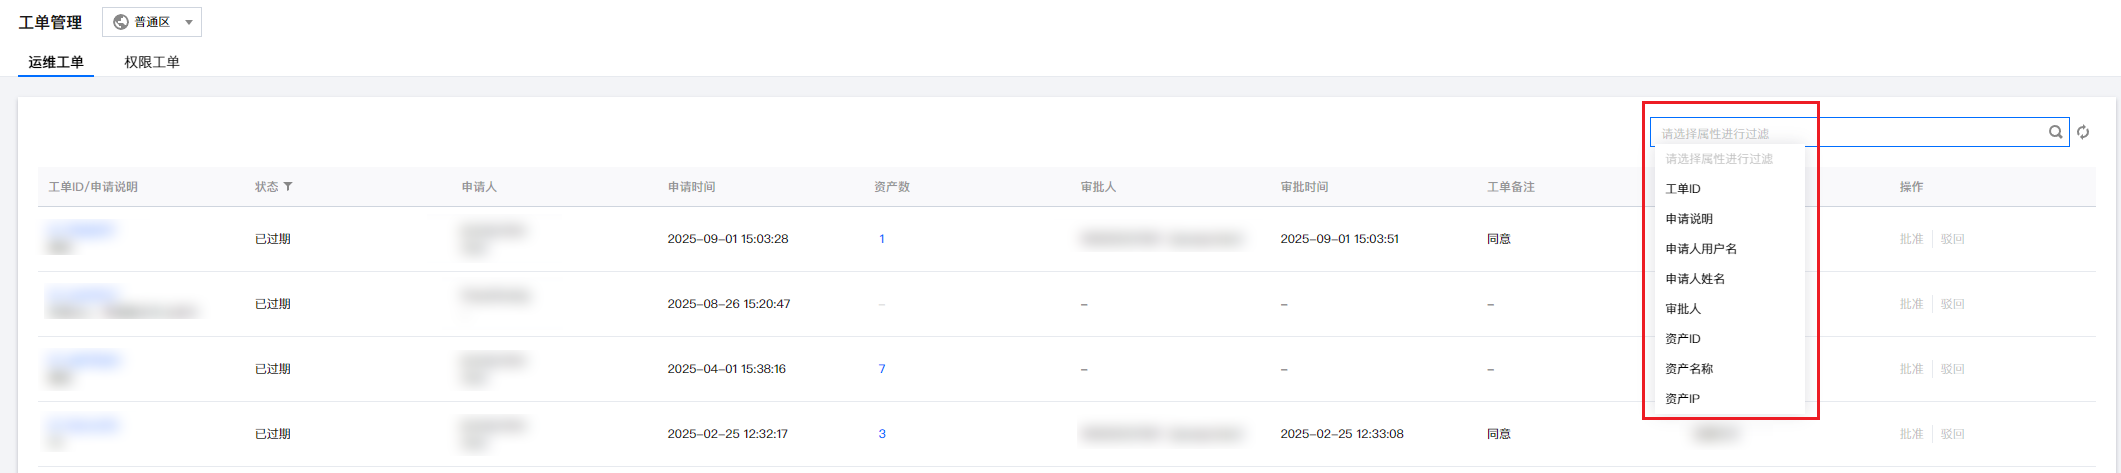Click the status column filter icon
The height and width of the screenshot is (473, 2121).
click(x=288, y=187)
